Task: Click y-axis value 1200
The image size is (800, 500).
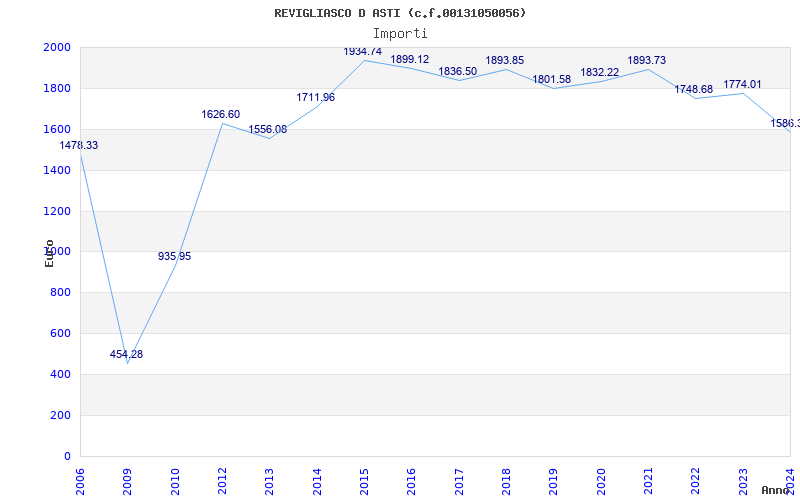Action: (x=57, y=211)
